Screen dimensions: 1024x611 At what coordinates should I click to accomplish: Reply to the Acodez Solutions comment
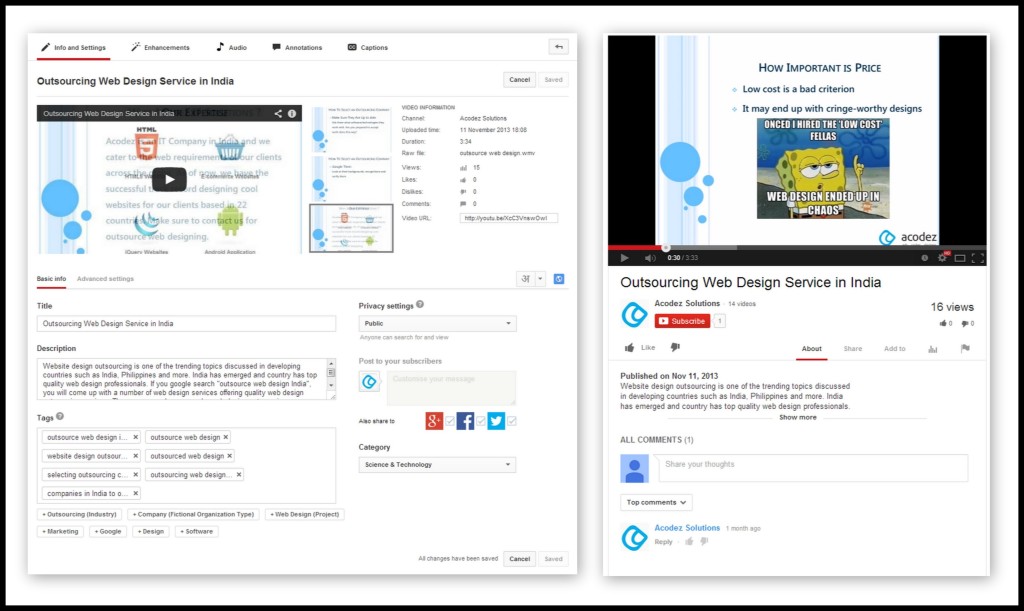pyautogui.click(x=664, y=542)
